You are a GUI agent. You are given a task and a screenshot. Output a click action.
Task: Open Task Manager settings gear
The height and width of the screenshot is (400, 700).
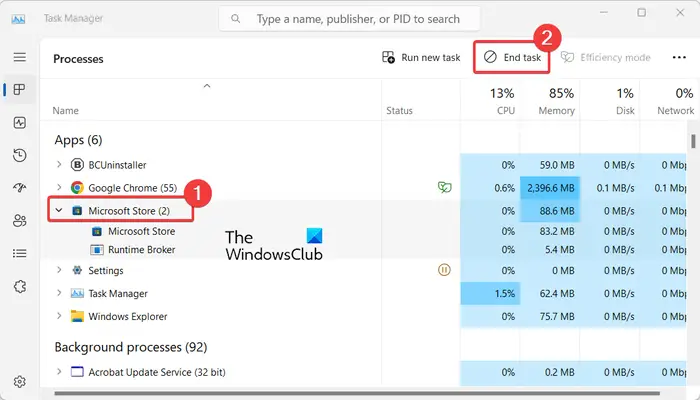(x=20, y=382)
